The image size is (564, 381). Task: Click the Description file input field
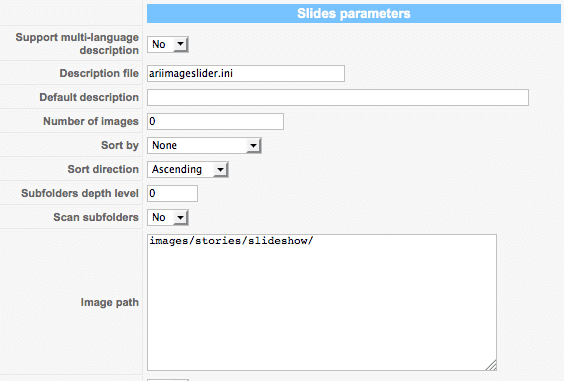(246, 73)
